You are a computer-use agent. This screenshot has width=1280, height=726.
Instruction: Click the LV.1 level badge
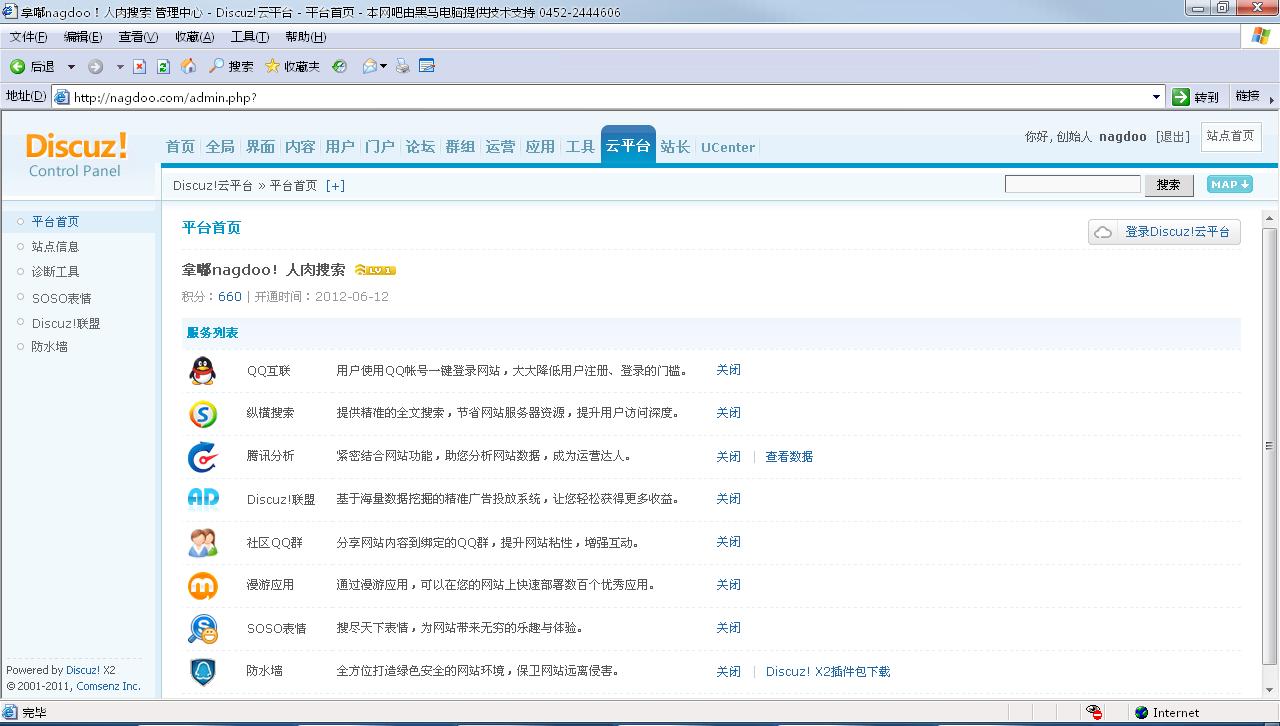pos(375,270)
